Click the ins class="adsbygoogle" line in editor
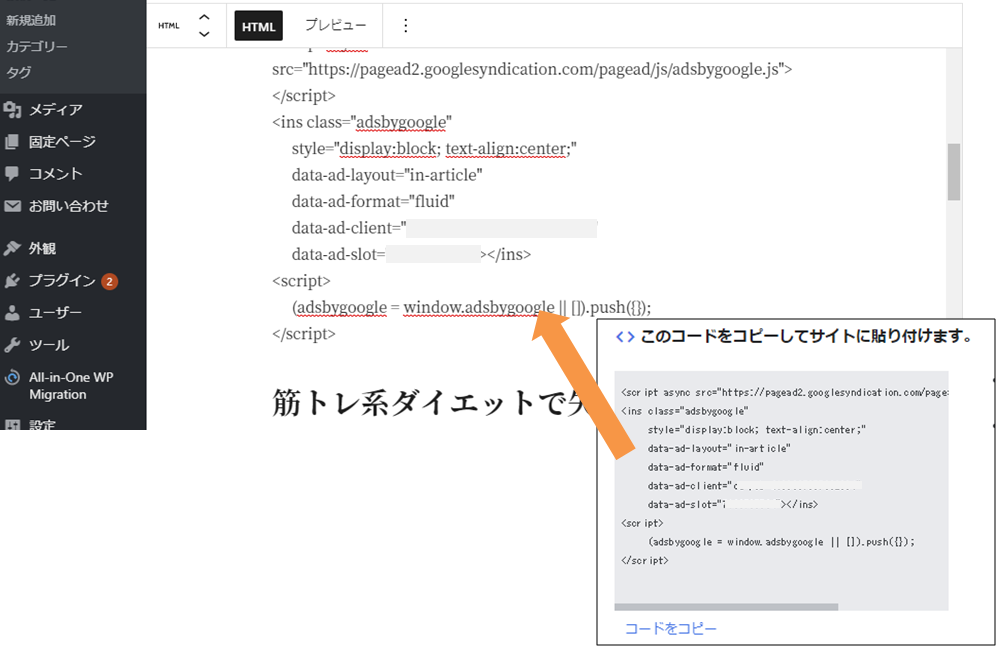 pyautogui.click(x=362, y=122)
